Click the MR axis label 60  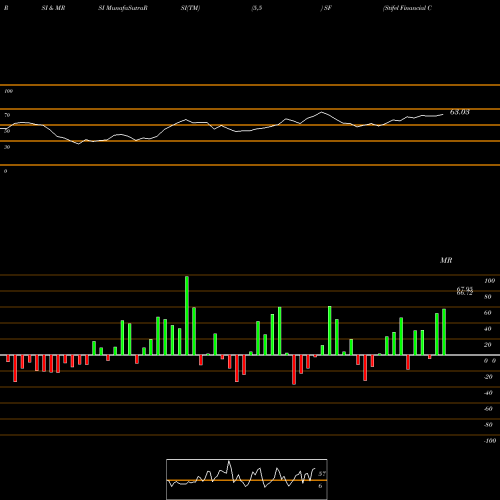[488, 313]
